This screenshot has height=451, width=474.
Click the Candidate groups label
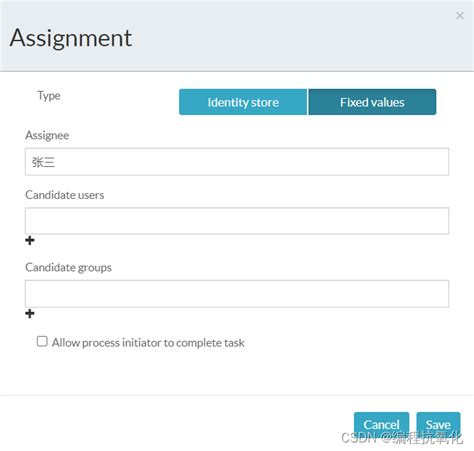pos(68,268)
